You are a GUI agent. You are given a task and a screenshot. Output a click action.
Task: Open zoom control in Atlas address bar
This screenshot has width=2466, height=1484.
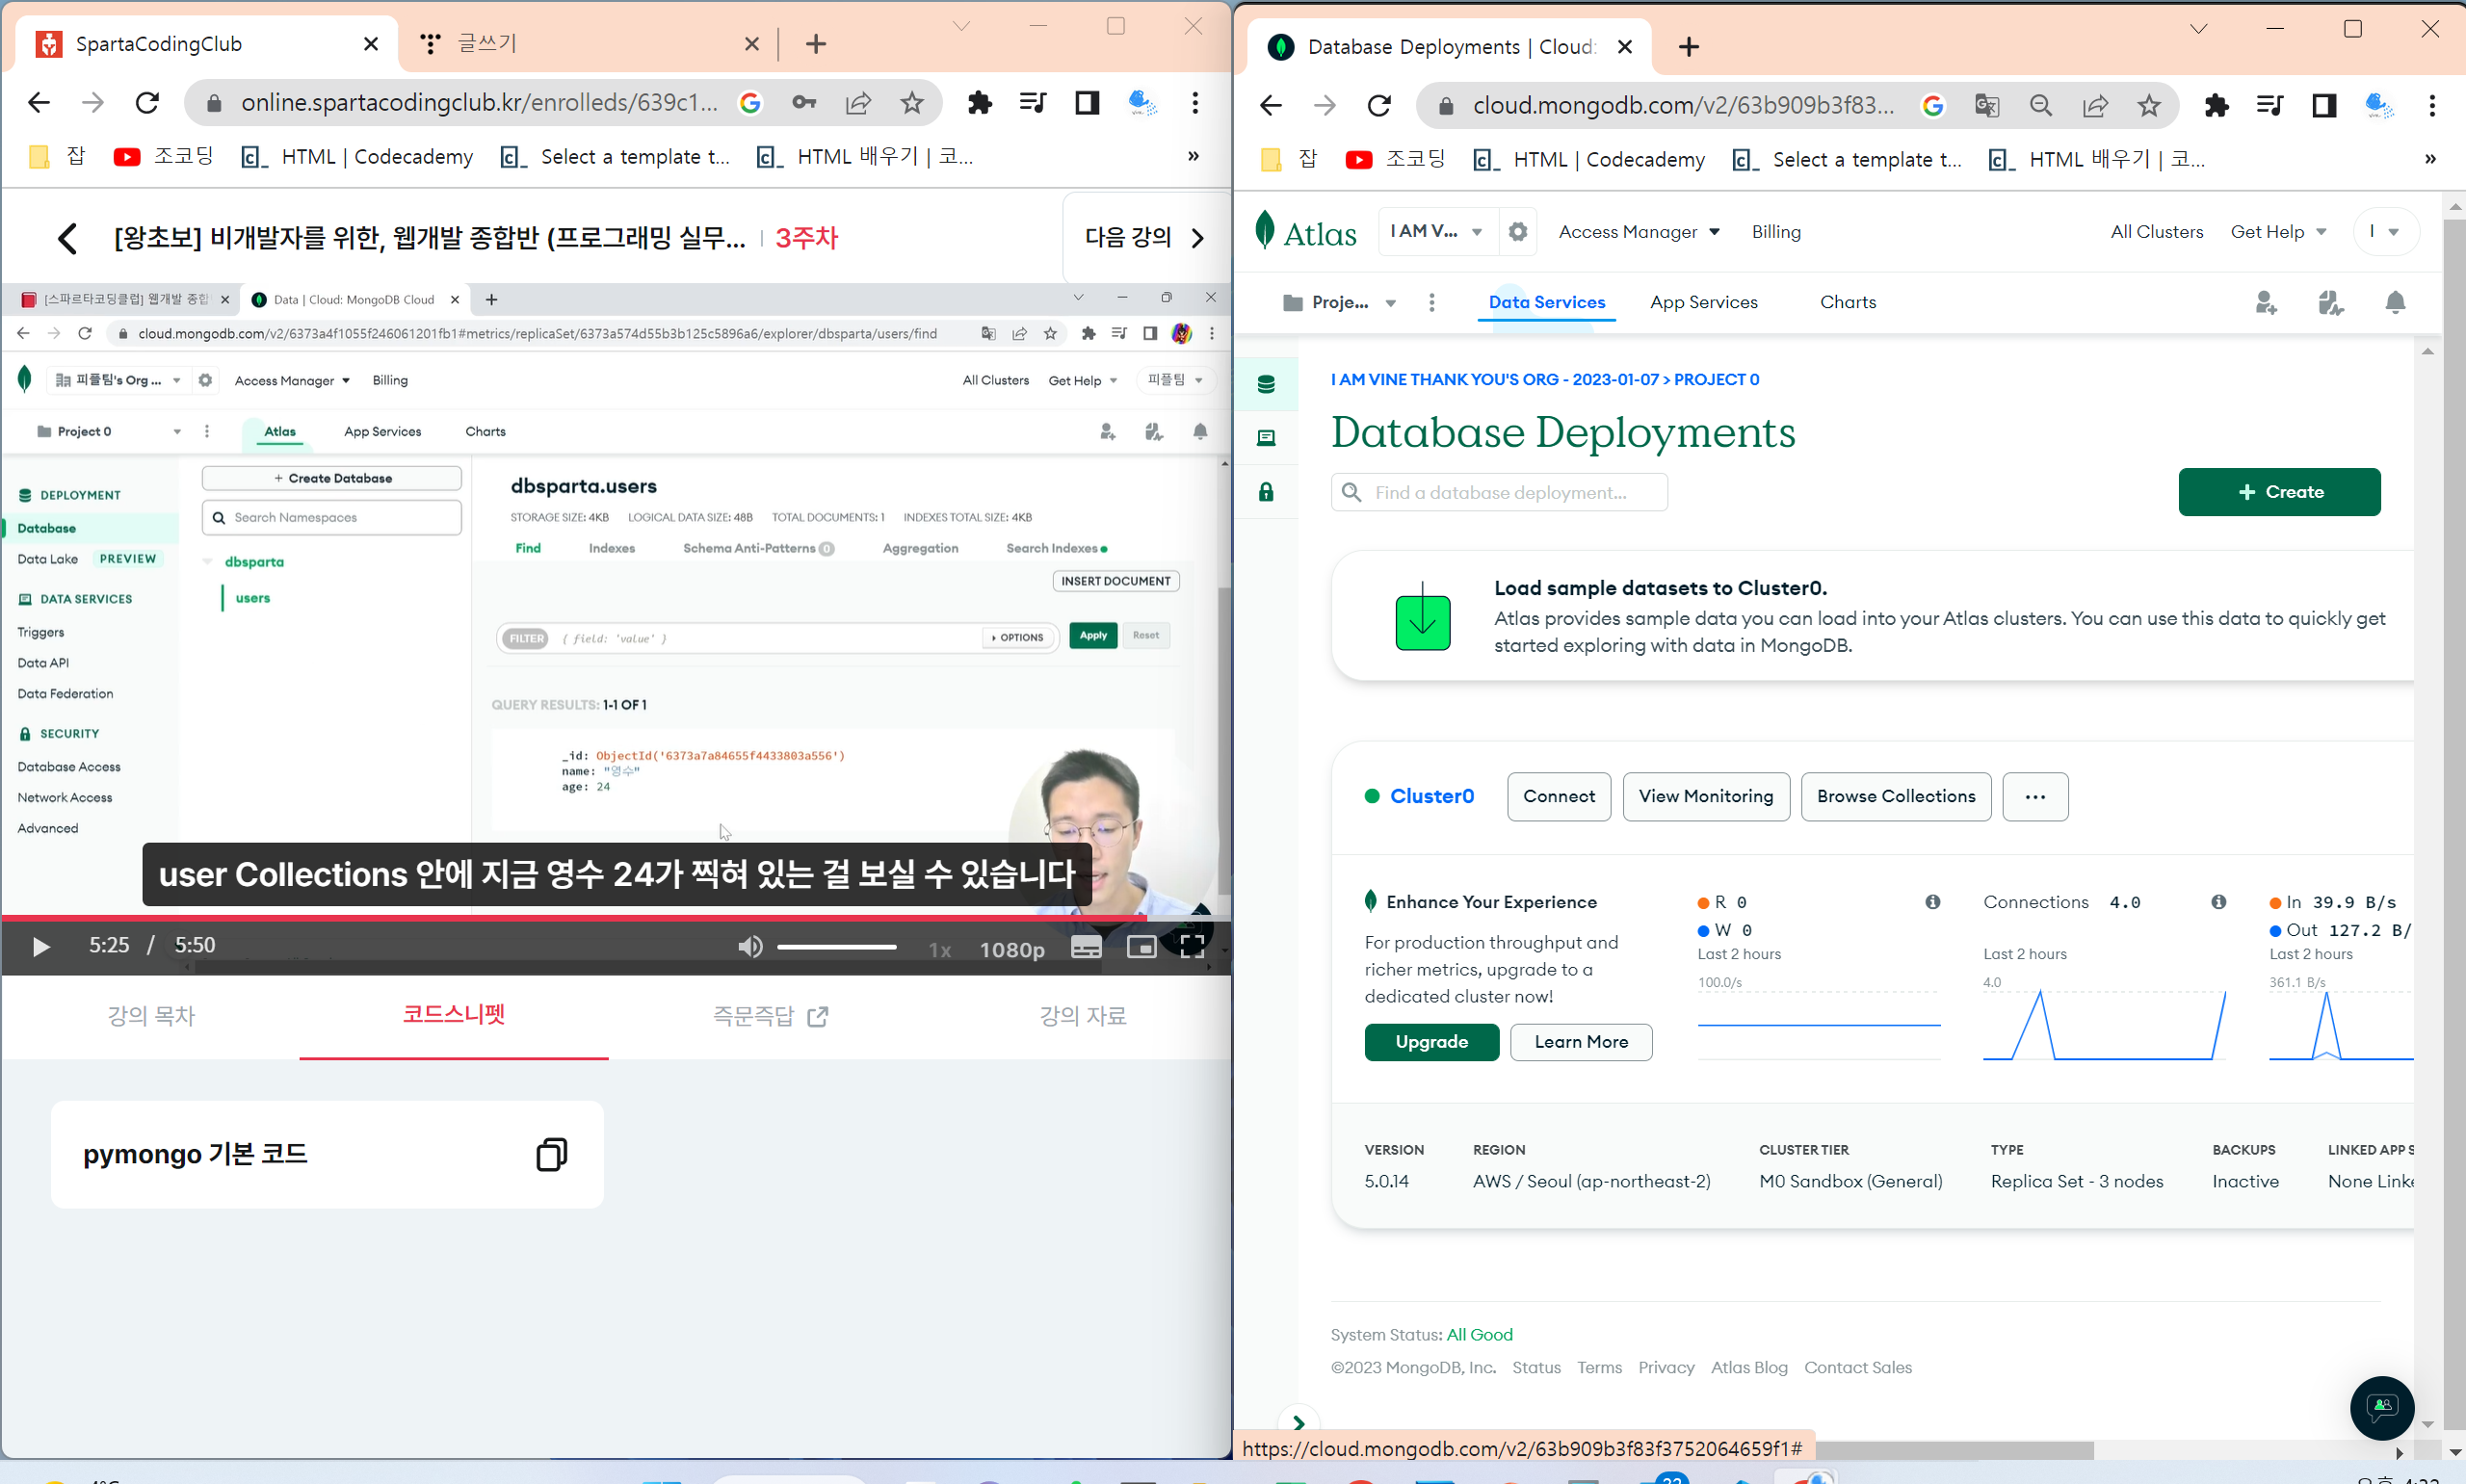click(x=2041, y=106)
